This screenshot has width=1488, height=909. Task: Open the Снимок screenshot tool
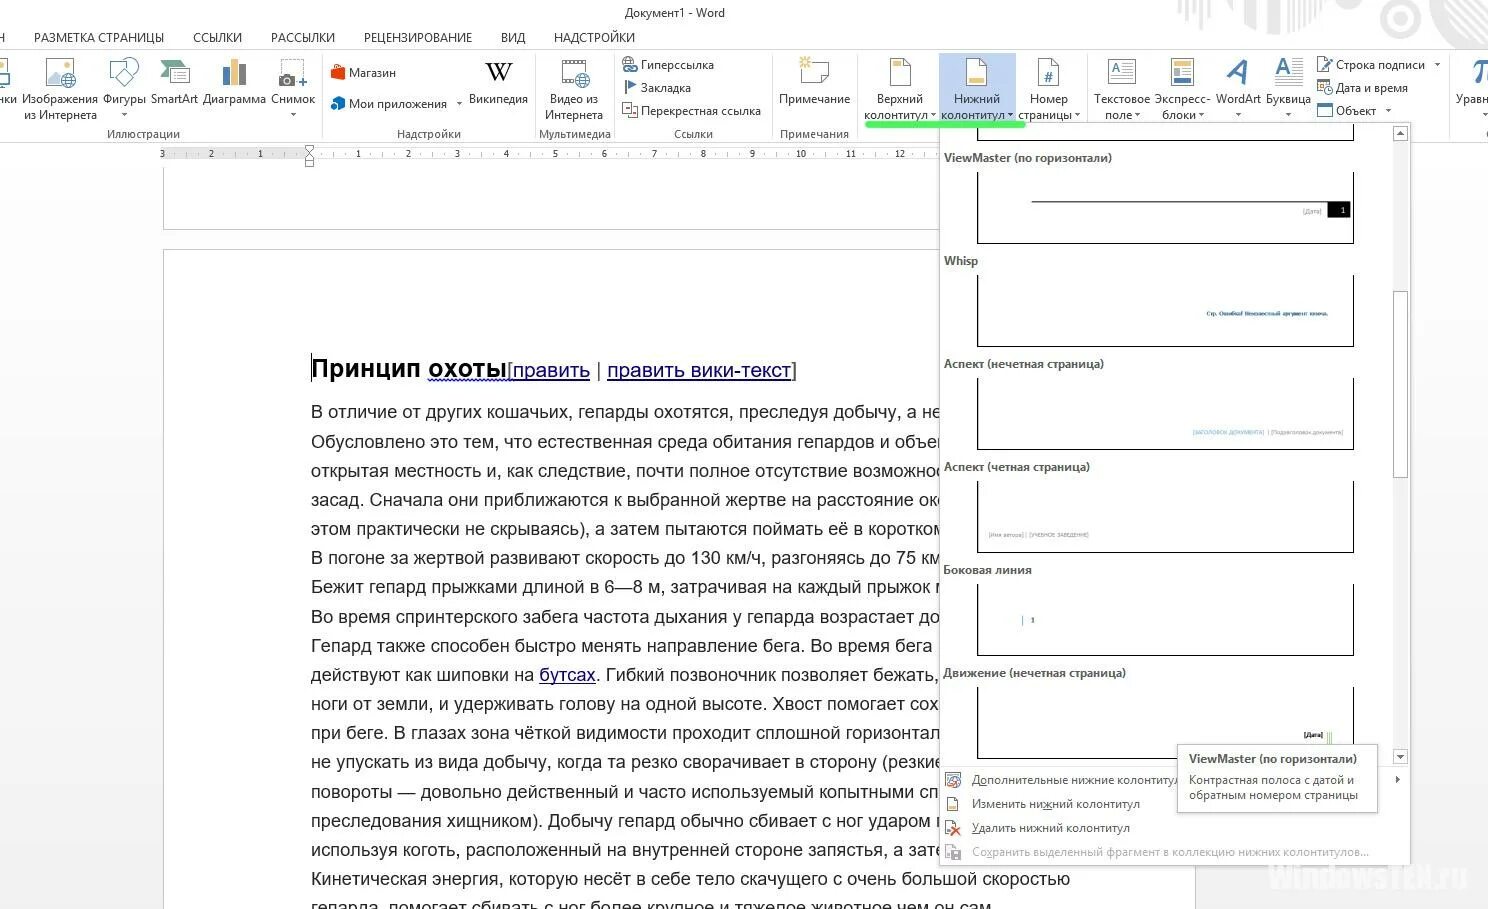click(293, 89)
